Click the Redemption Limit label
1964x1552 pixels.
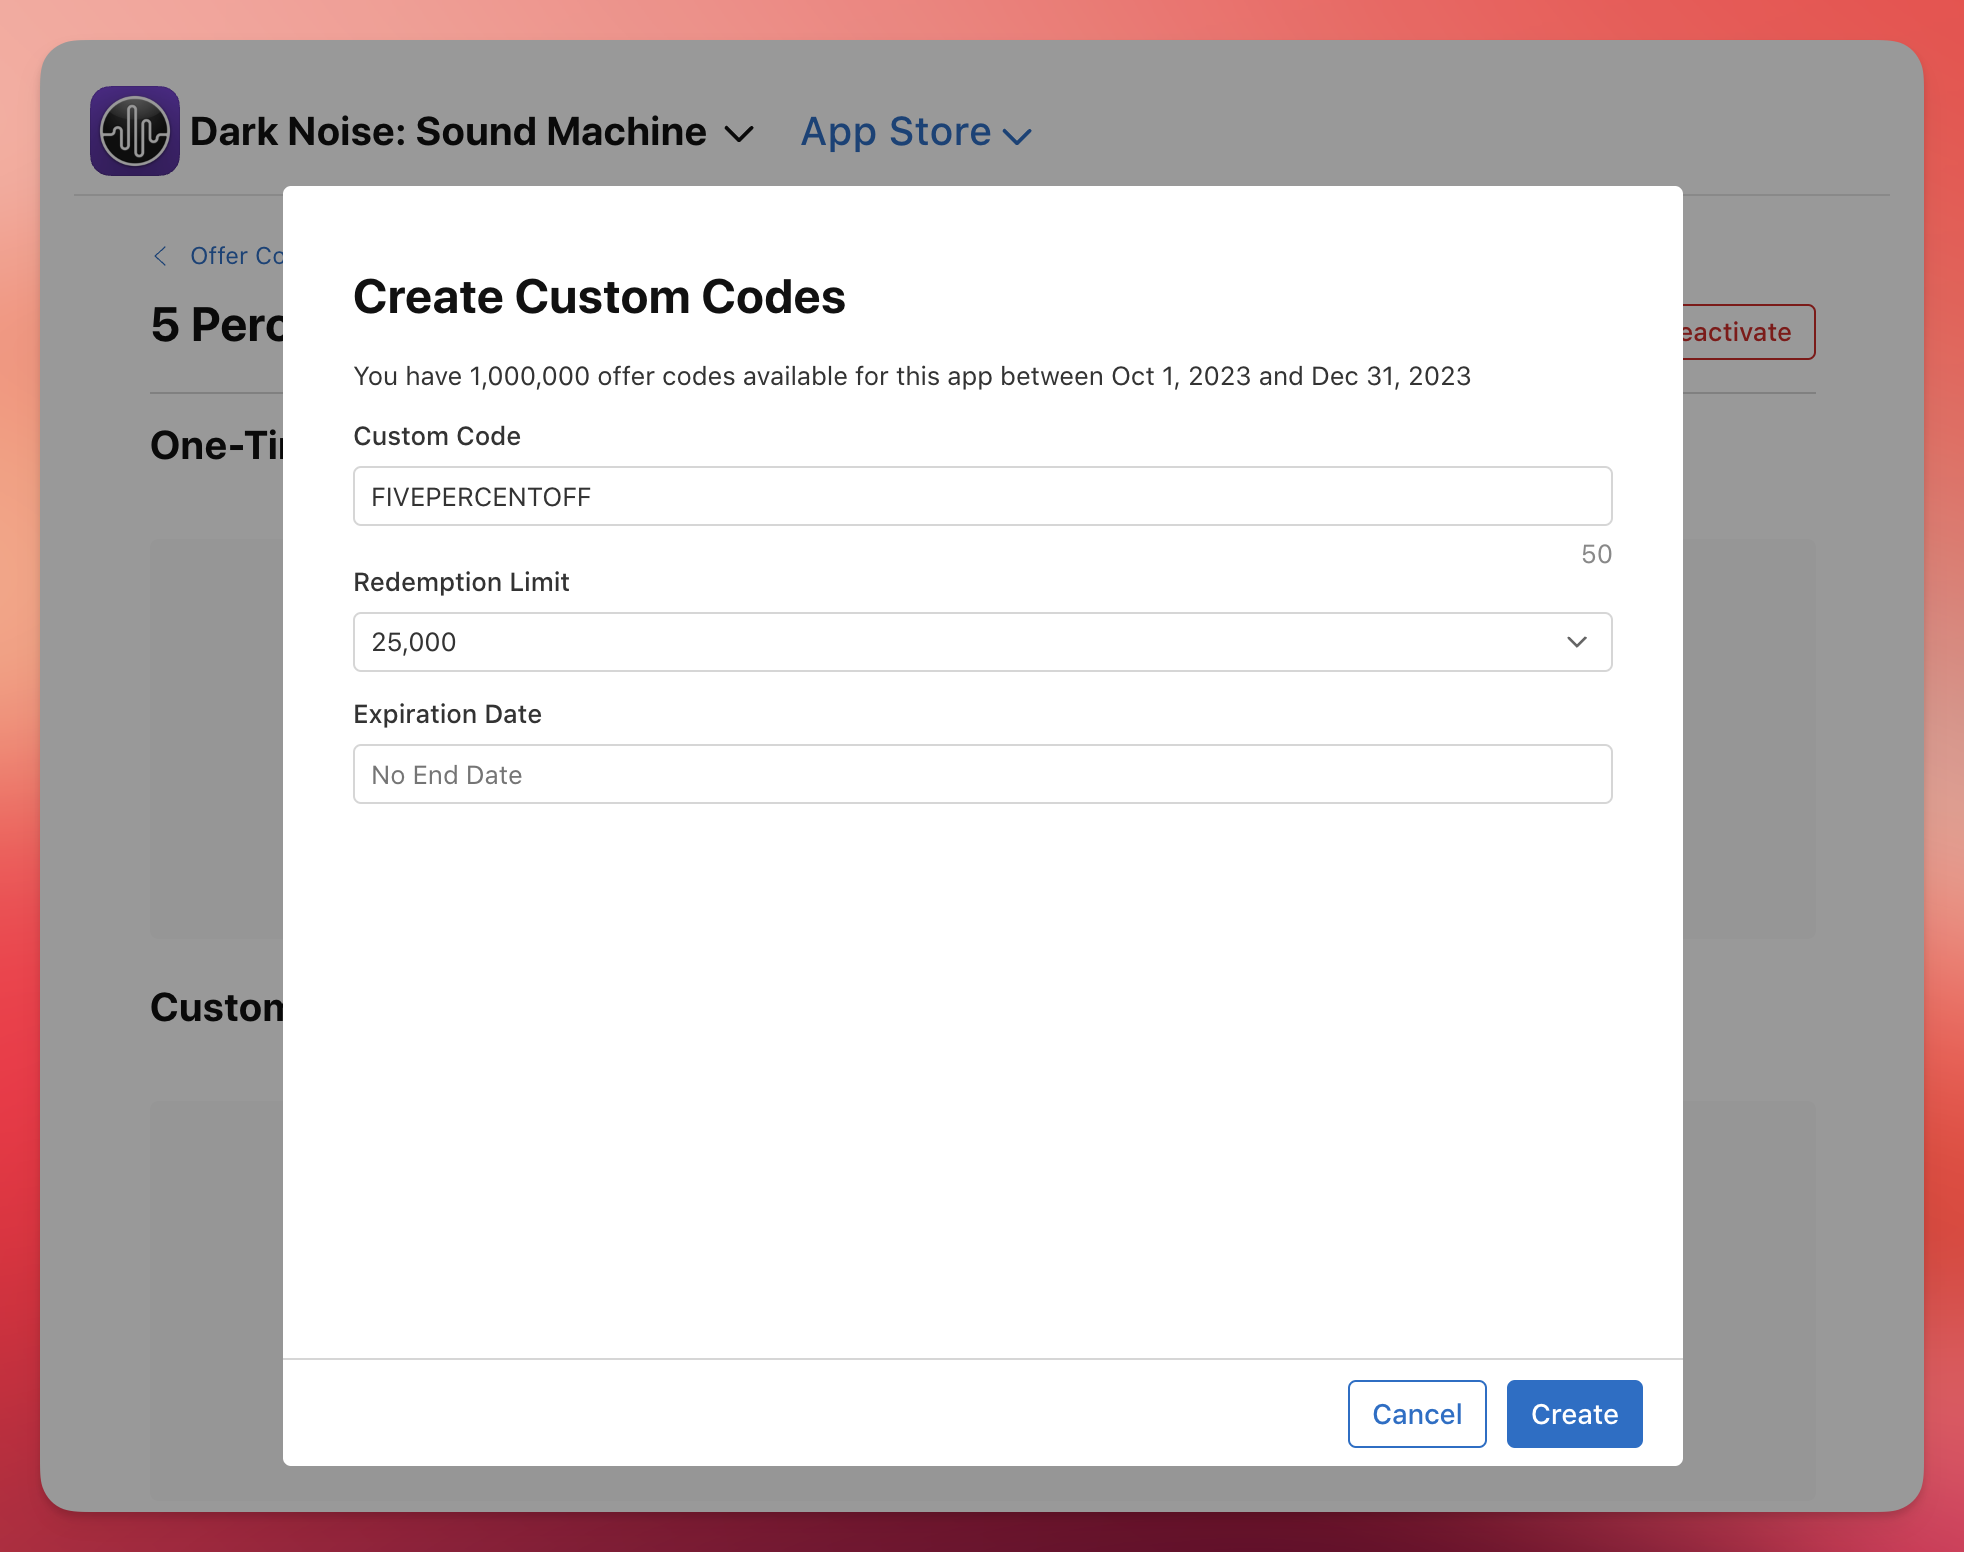pyautogui.click(x=461, y=582)
